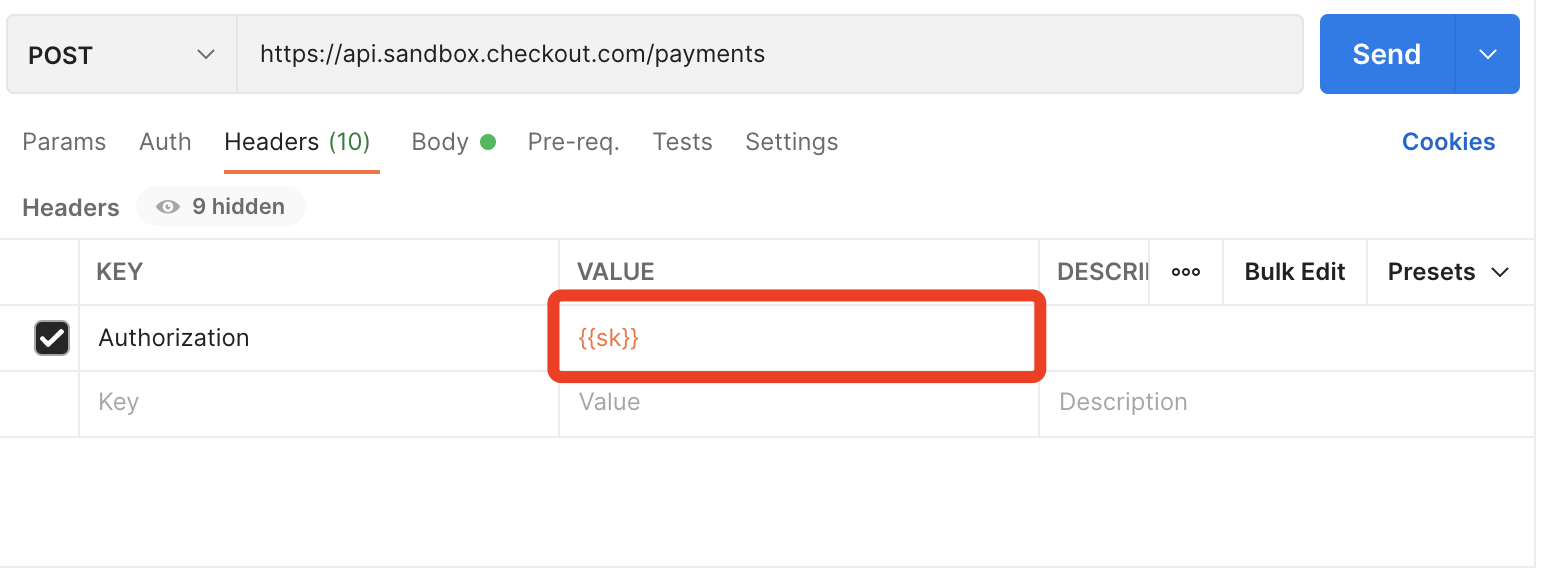Open the three-dots column options icon

[1186, 272]
